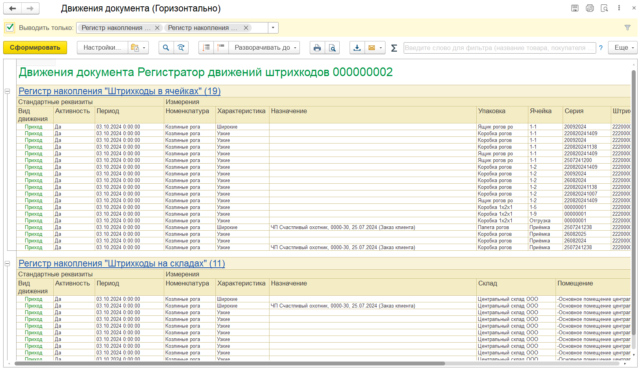The height and width of the screenshot is (371, 640).
Task: Click the Сформировать button
Action: 35,48
